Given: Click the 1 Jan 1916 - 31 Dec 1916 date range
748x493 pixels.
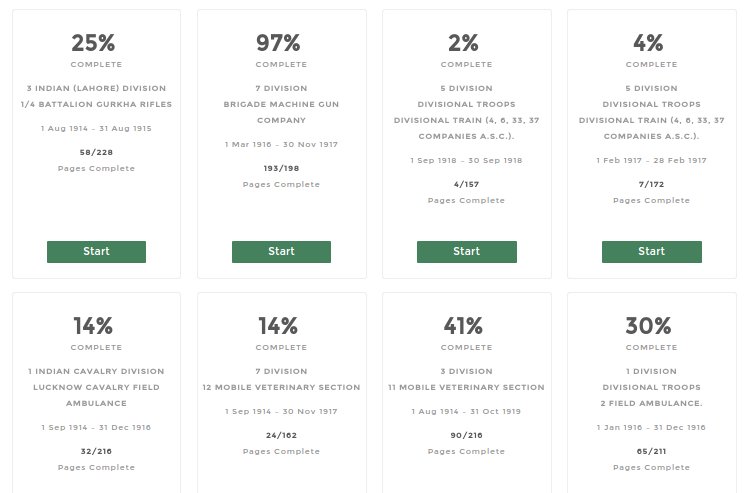Looking at the screenshot, I should pos(651,427).
